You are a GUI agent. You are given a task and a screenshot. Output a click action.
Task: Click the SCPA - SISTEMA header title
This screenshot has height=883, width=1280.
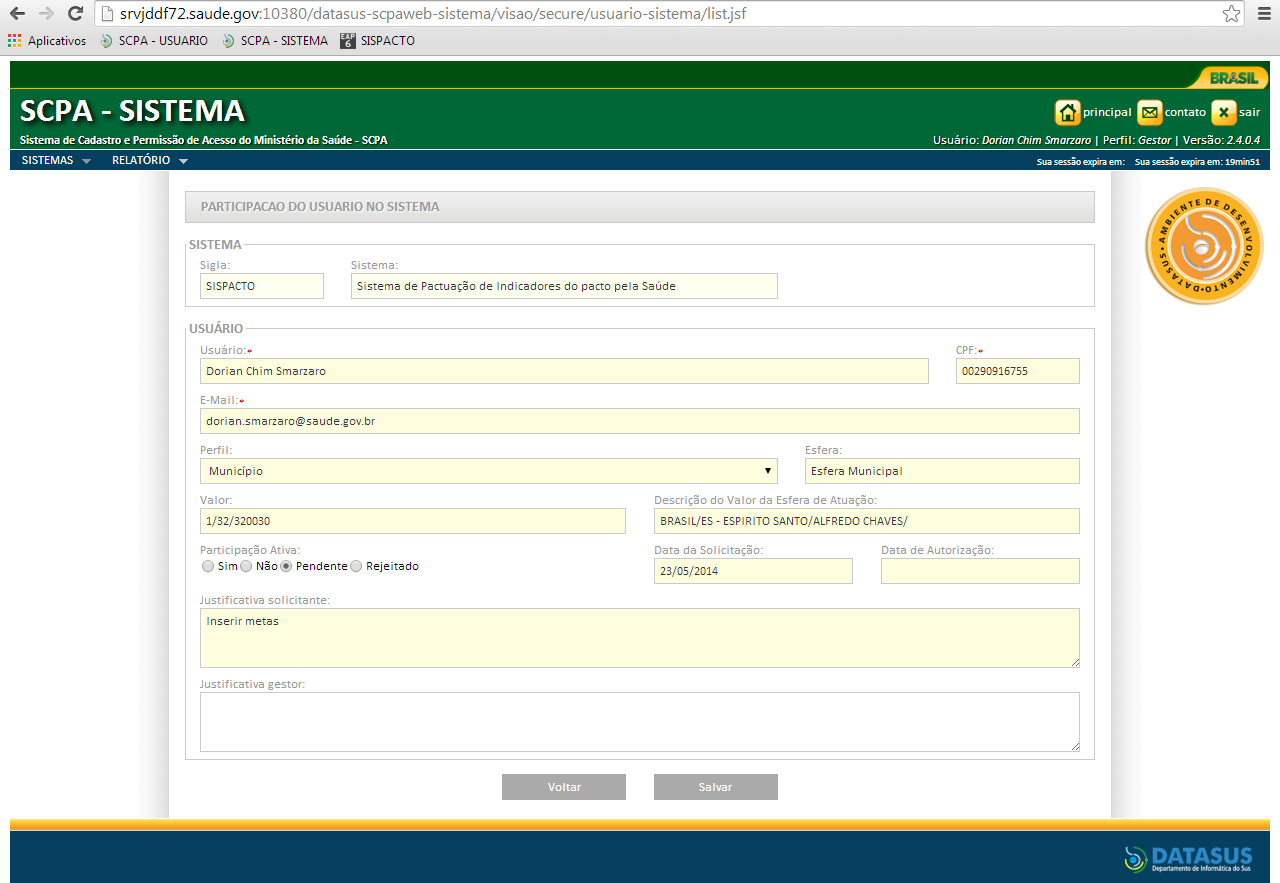pyautogui.click(x=132, y=111)
